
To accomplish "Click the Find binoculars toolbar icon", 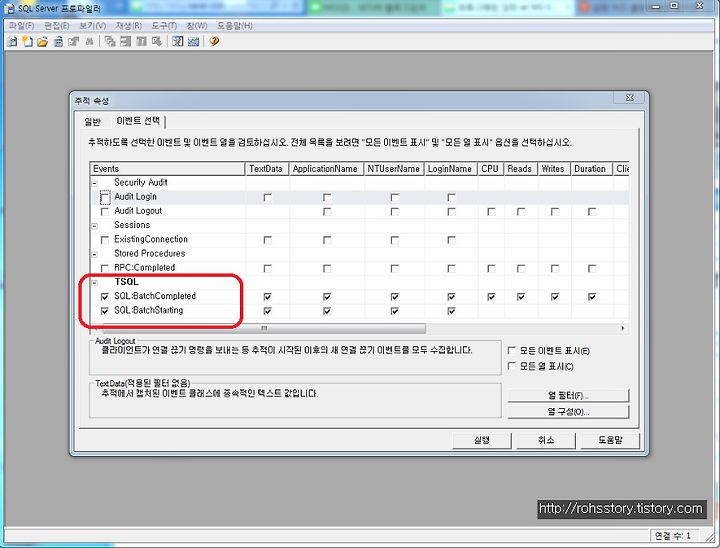I will coord(89,42).
